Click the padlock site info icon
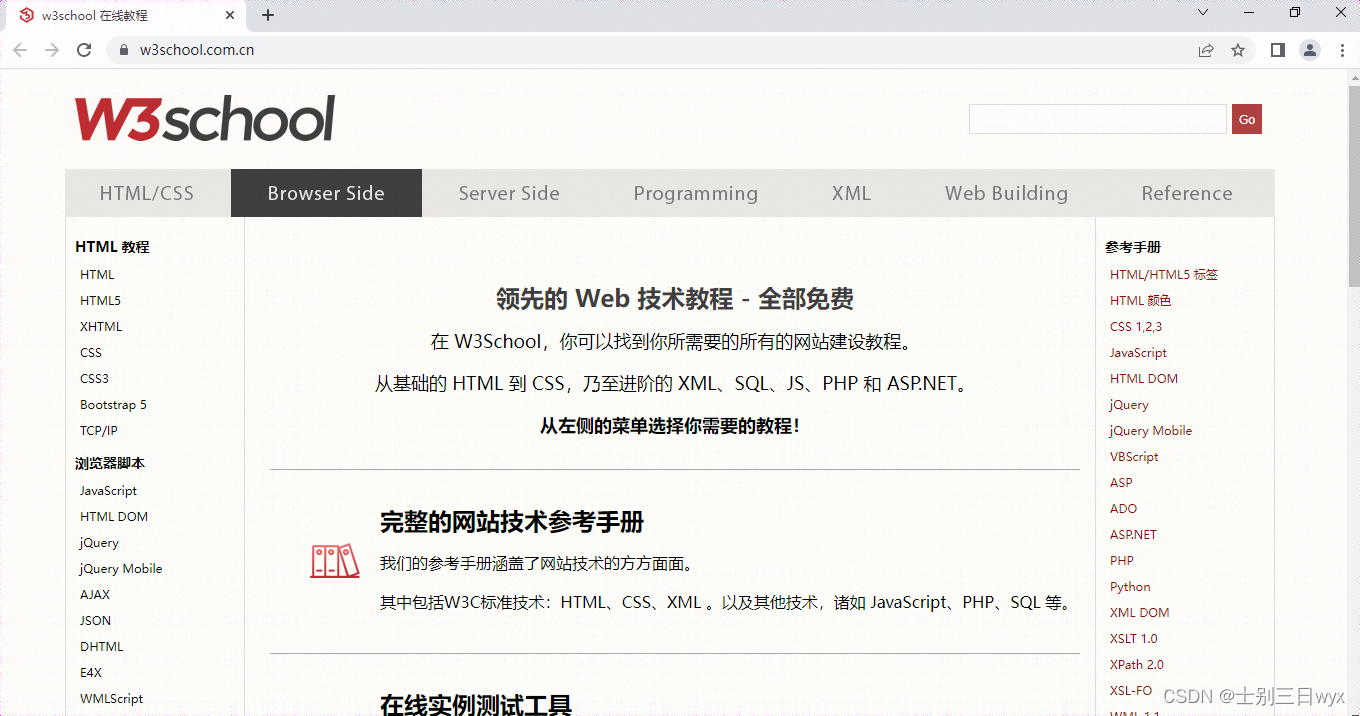 tap(124, 50)
